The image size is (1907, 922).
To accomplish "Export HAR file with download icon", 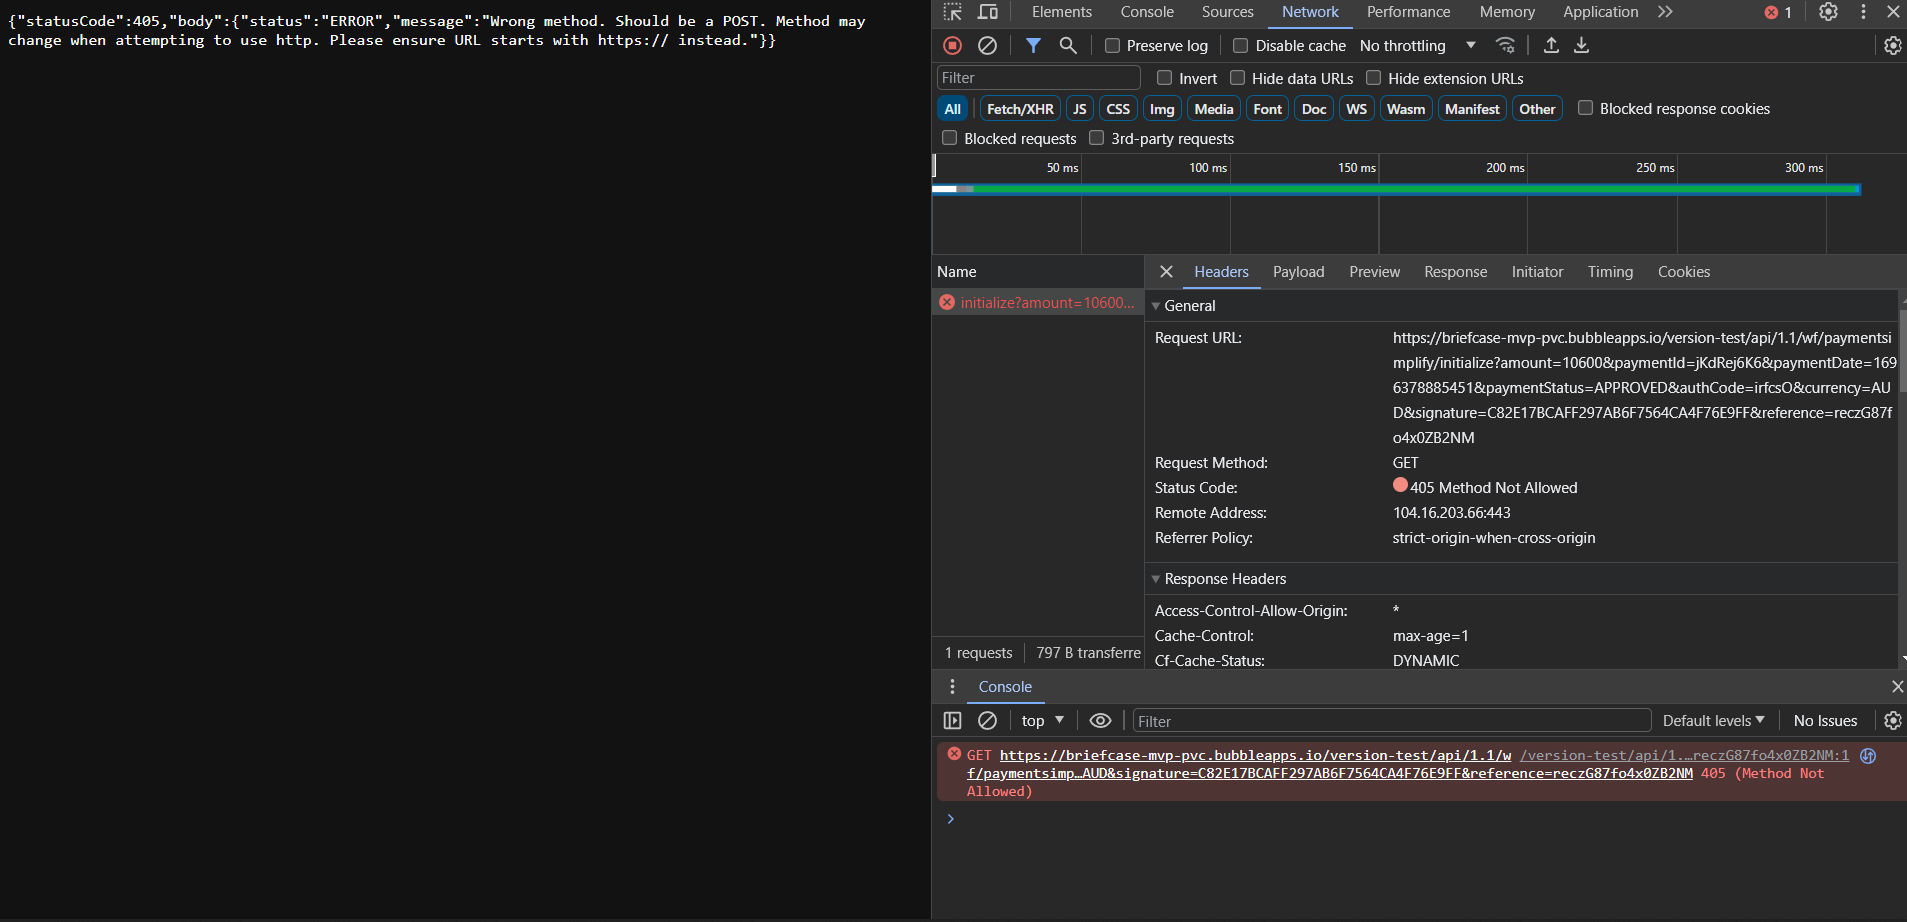I will [1581, 45].
